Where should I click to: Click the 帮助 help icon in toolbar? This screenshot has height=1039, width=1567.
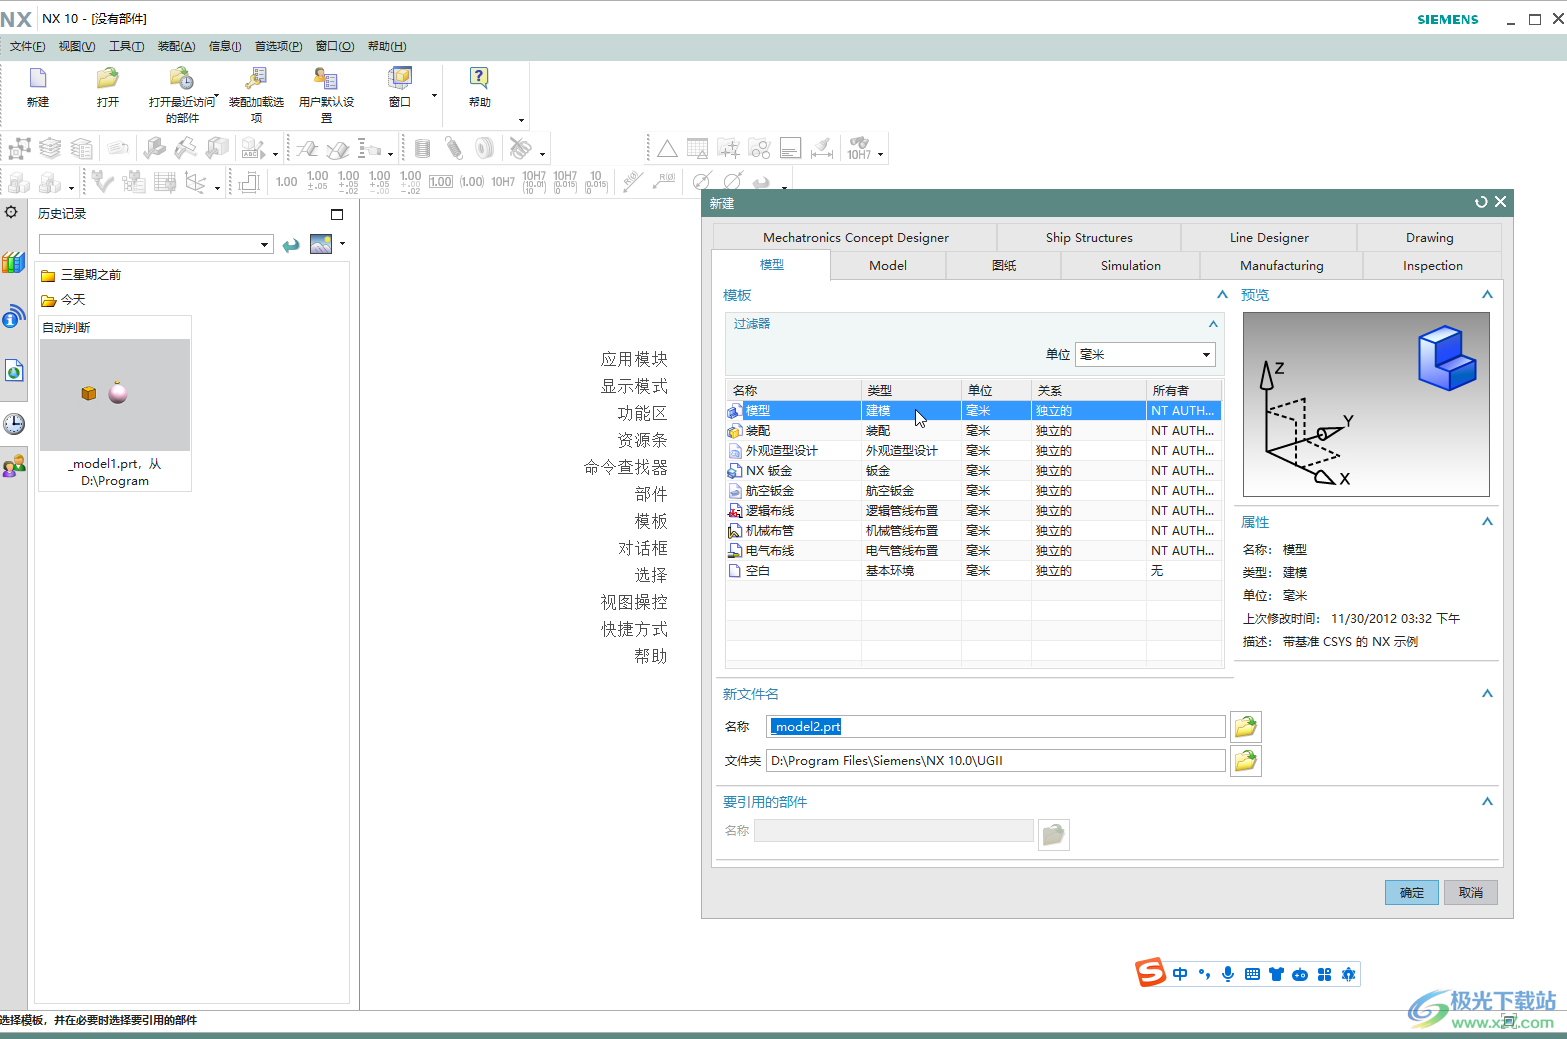479,79
